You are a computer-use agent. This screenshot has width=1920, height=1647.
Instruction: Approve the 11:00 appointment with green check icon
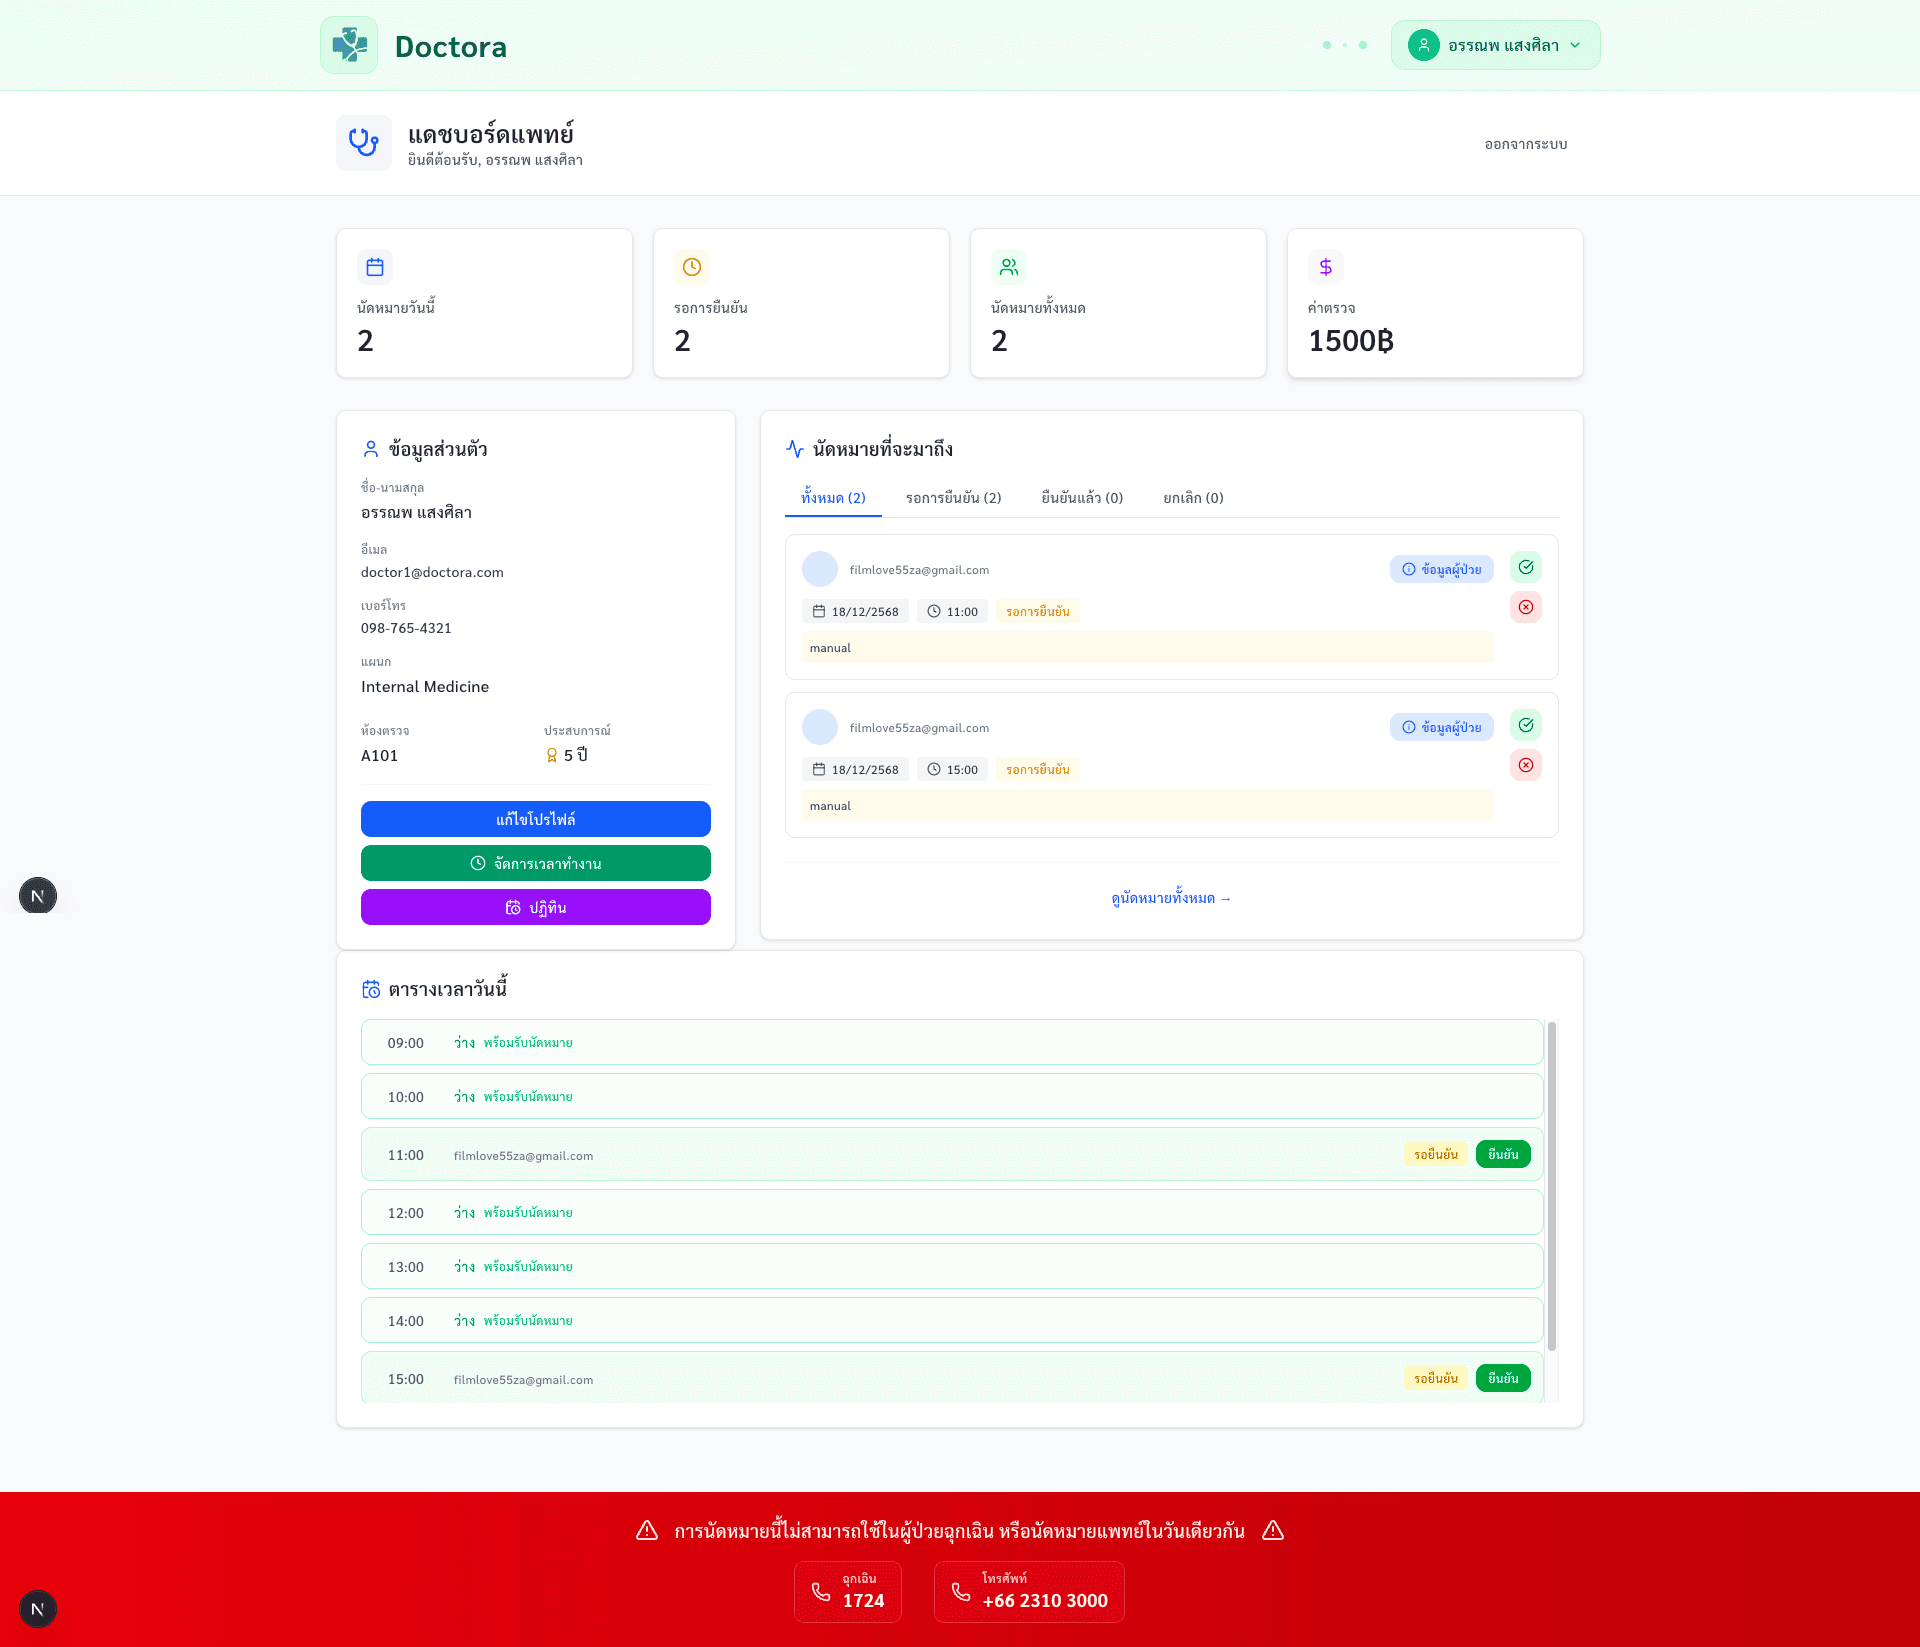[1525, 567]
